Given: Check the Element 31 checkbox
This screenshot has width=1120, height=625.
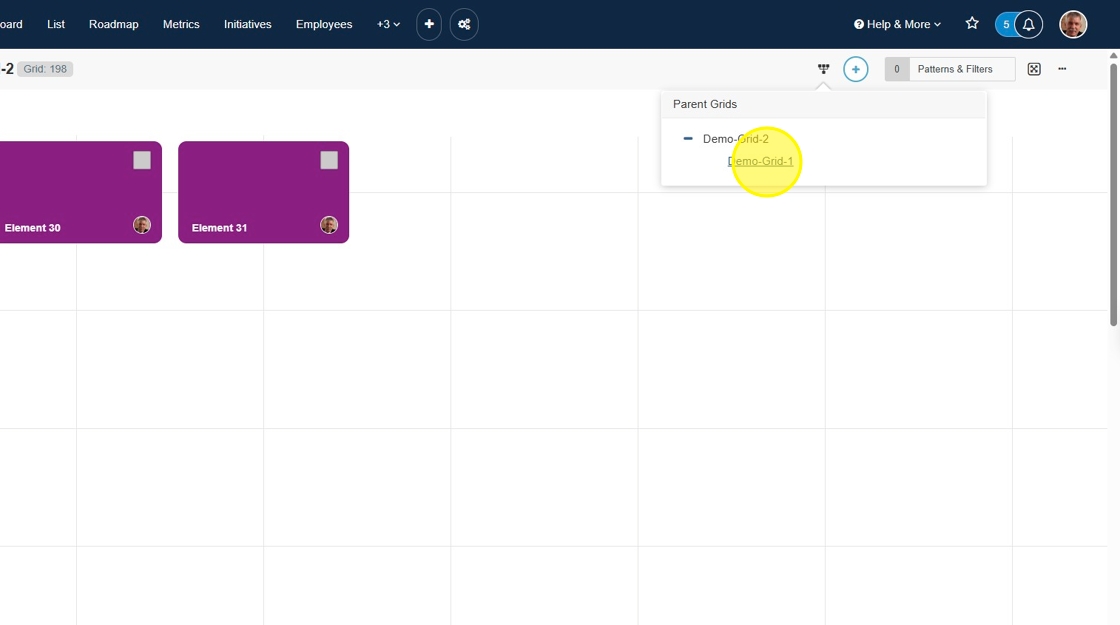Looking at the screenshot, I should coord(329,160).
